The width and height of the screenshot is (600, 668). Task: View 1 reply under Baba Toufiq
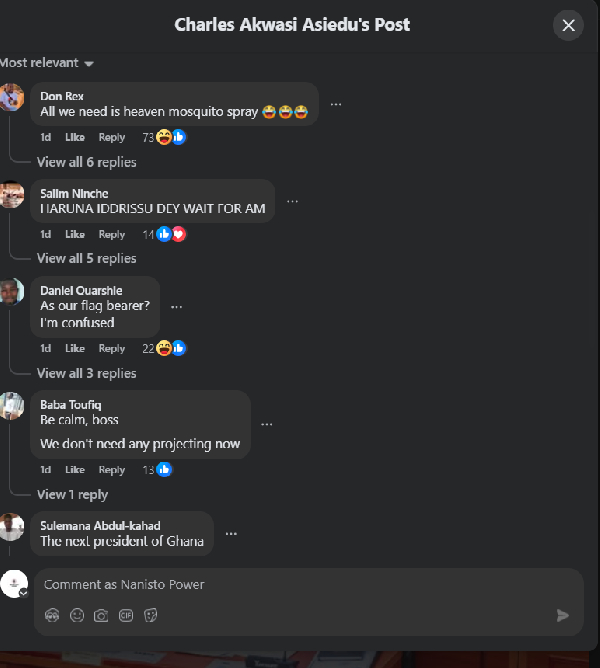(x=72, y=494)
